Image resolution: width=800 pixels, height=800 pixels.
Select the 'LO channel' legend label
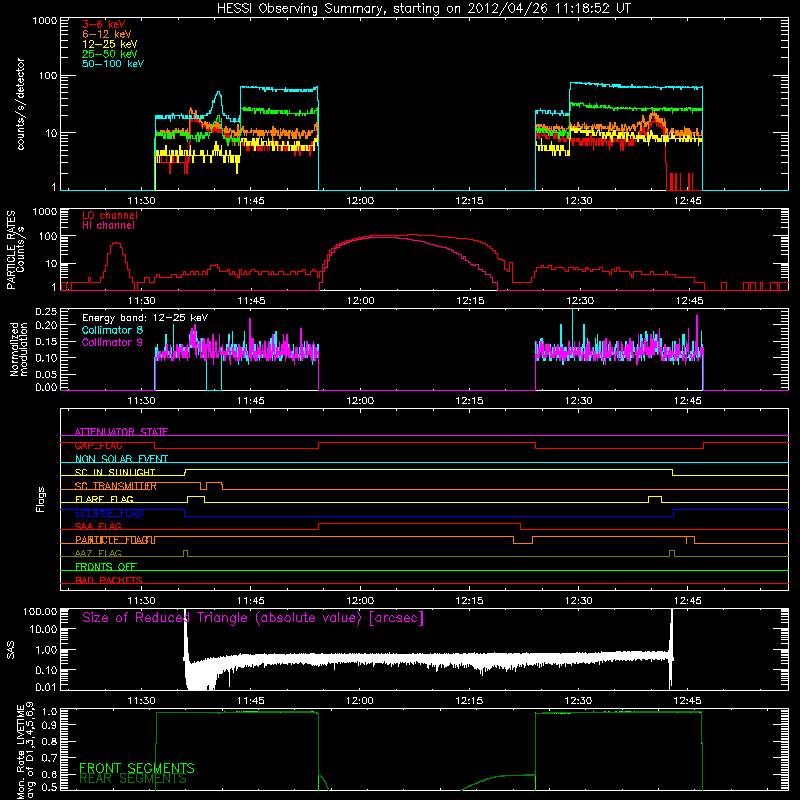coord(110,215)
